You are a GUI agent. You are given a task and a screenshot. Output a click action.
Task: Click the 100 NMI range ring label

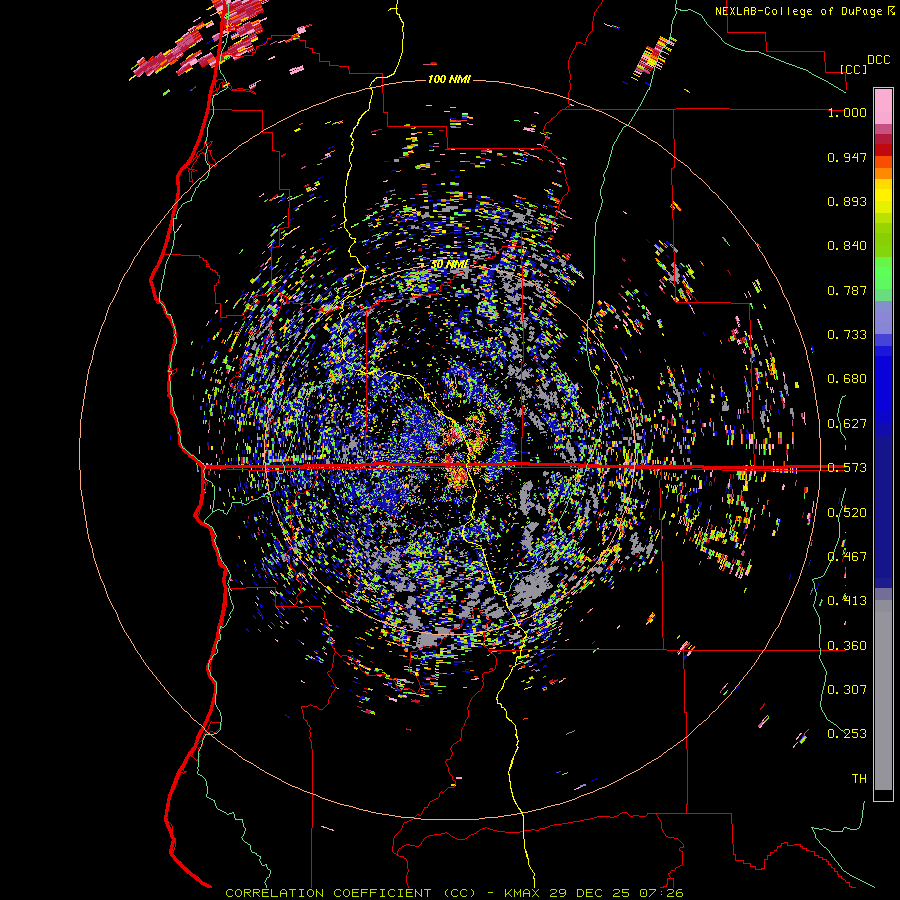449,79
